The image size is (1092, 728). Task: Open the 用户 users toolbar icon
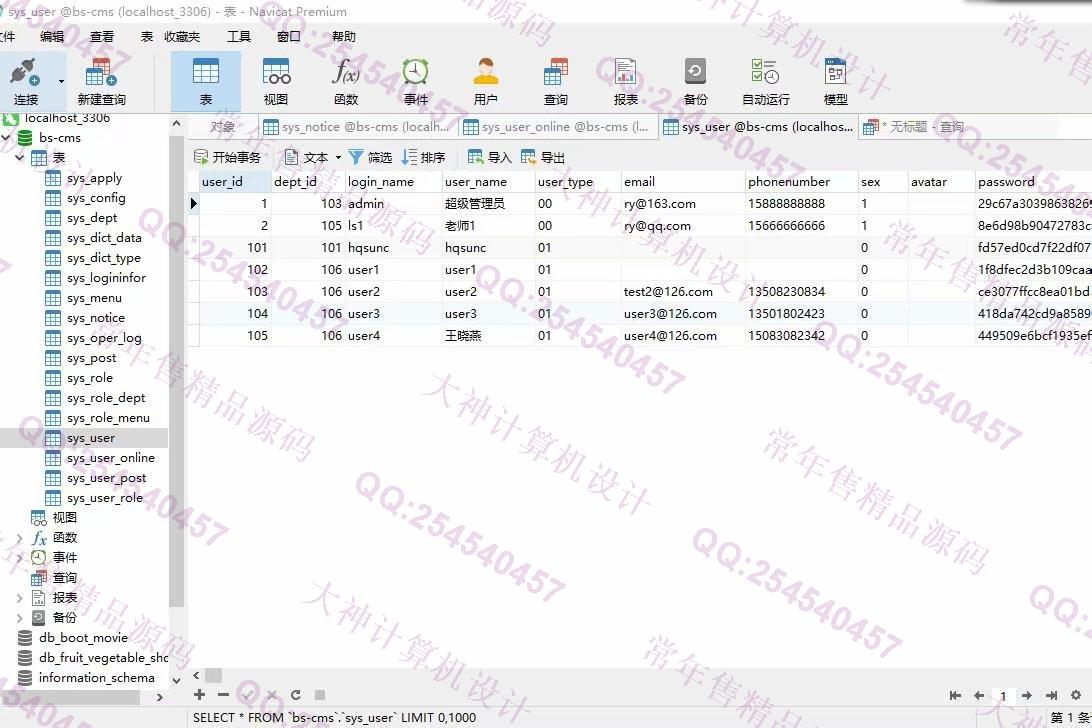click(x=485, y=82)
